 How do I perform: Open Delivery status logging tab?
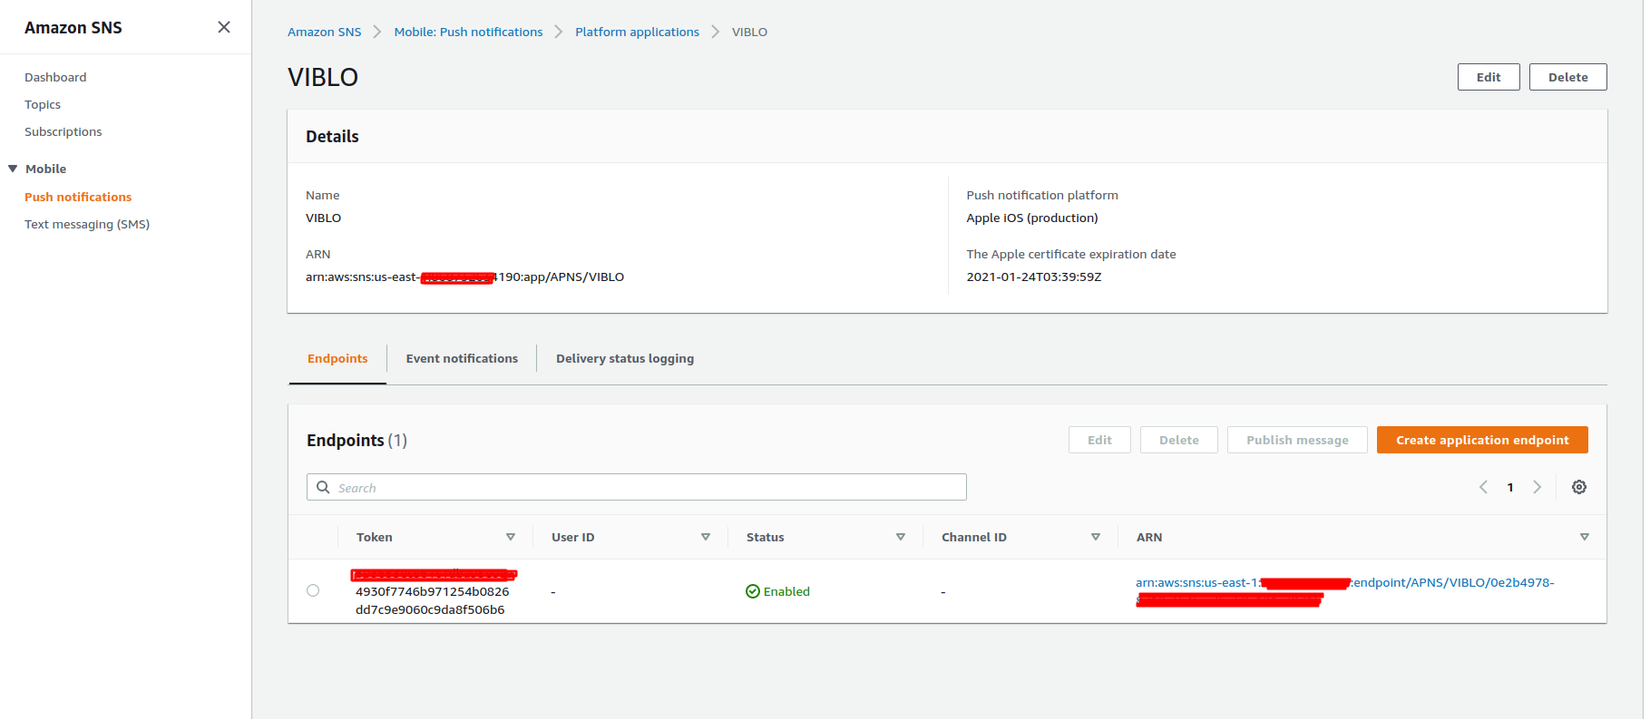pos(624,358)
